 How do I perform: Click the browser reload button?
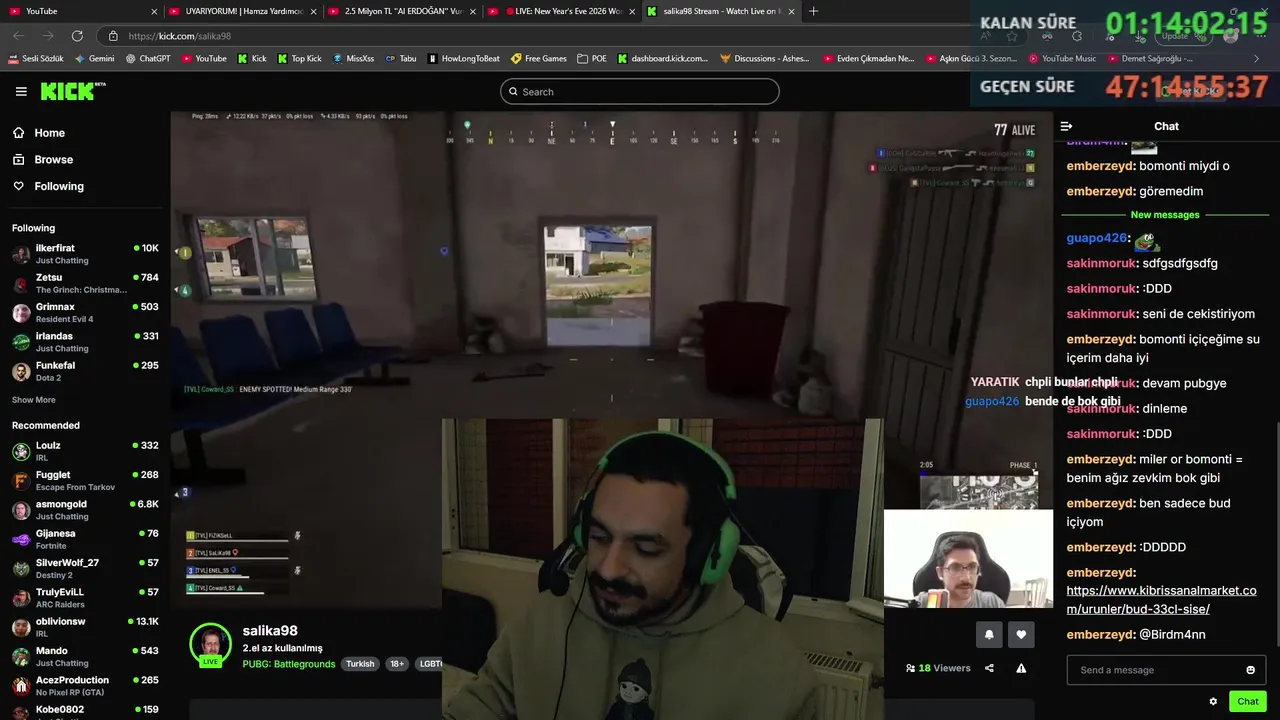point(77,36)
